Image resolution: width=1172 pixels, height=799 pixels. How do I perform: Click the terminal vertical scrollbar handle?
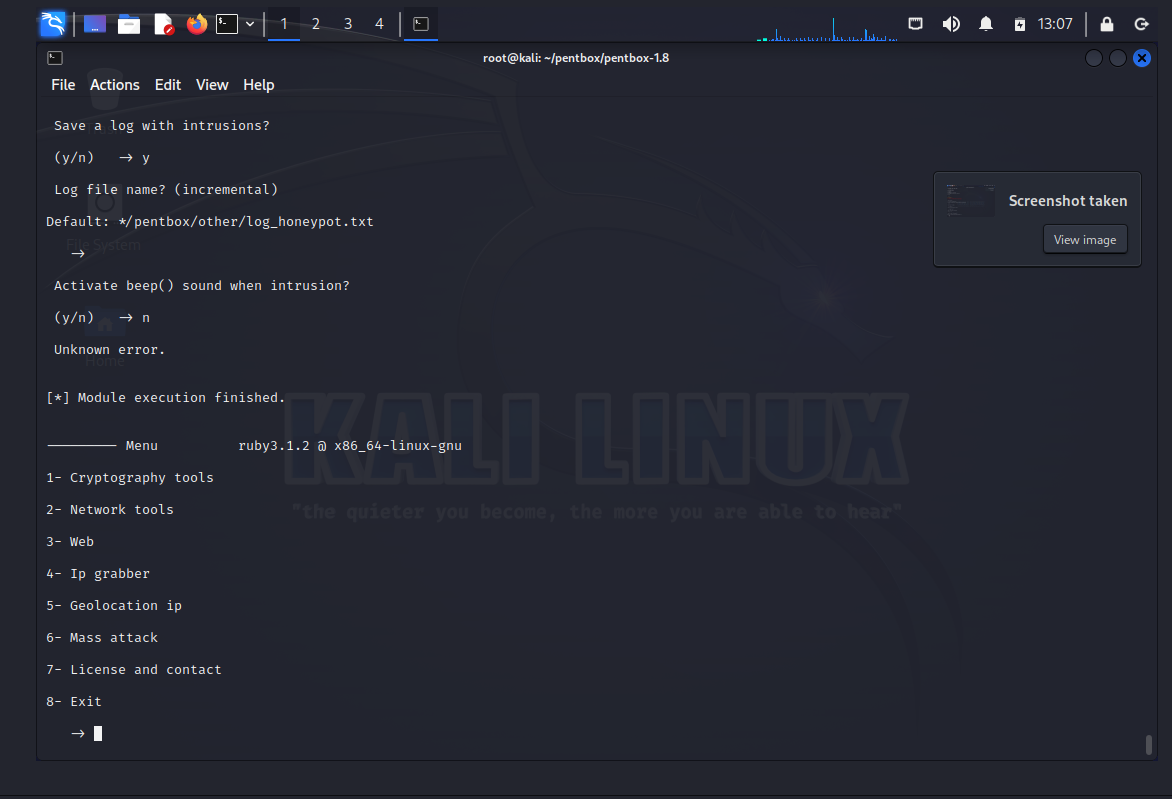pos(1149,744)
